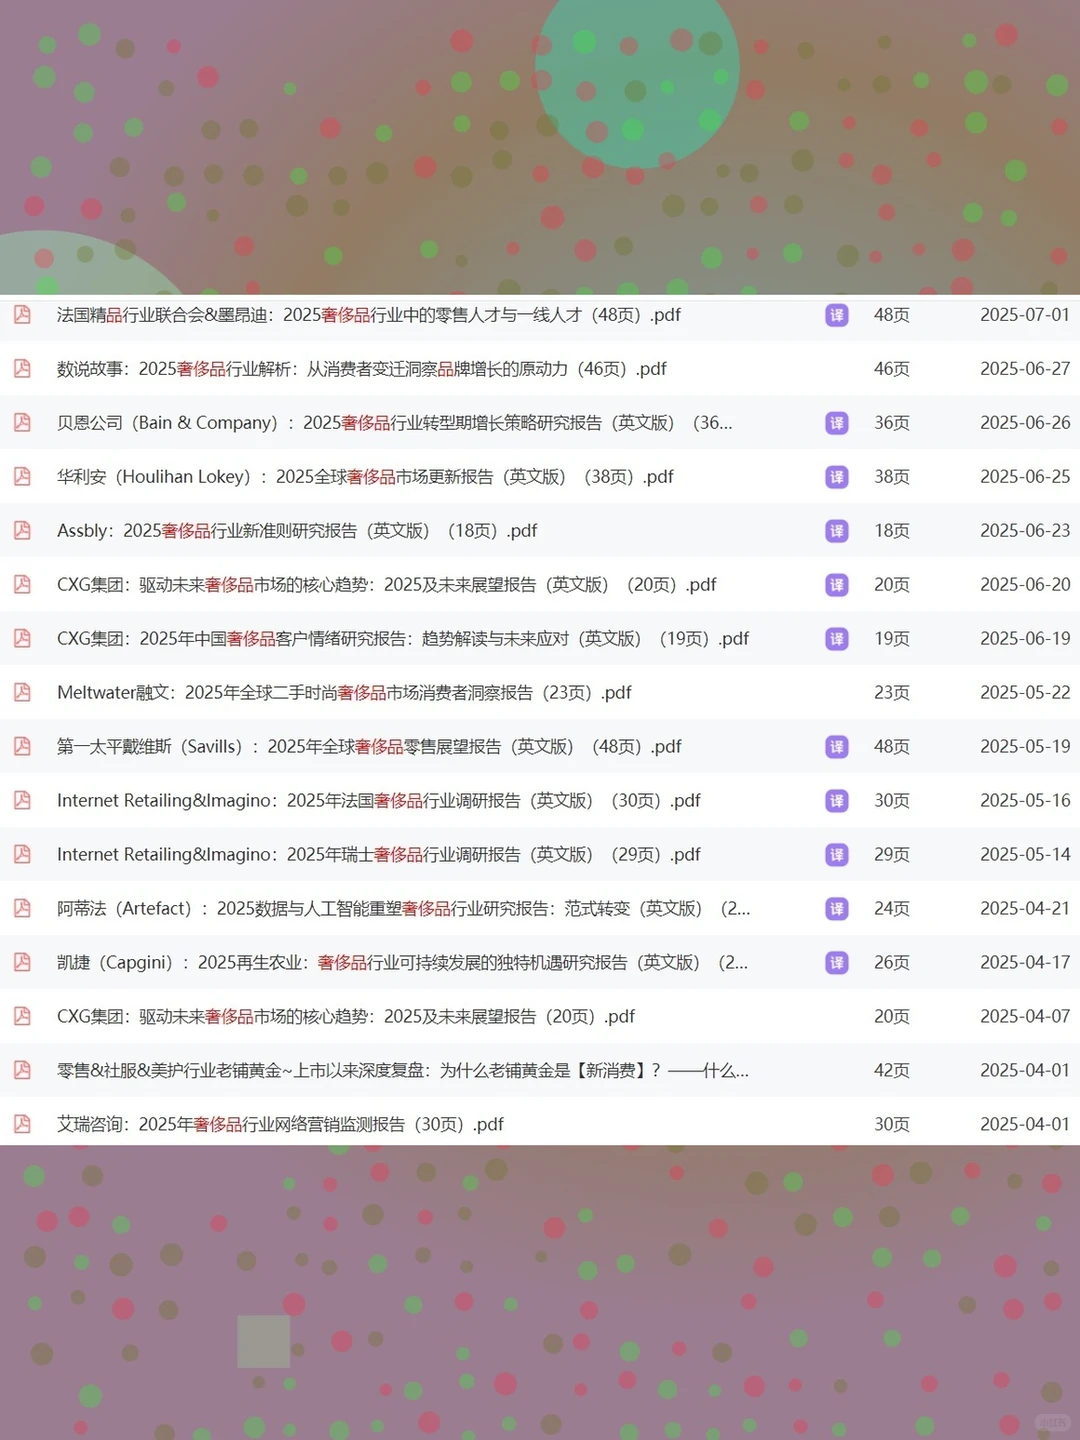Open 法国精品行业联合会&墨昂迪 2025奢侈品 report
1080x1440 pixels.
click(369, 315)
